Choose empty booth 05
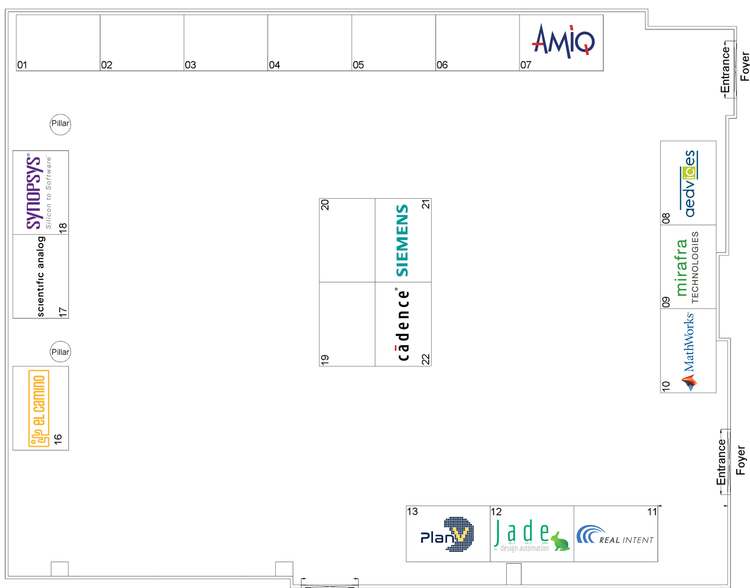 click(394, 43)
